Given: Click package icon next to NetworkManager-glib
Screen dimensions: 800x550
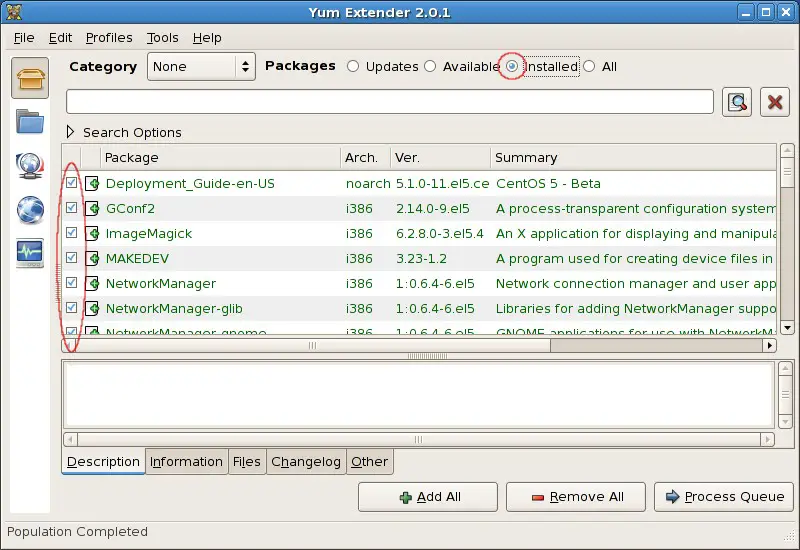Looking at the screenshot, I should tap(92, 308).
